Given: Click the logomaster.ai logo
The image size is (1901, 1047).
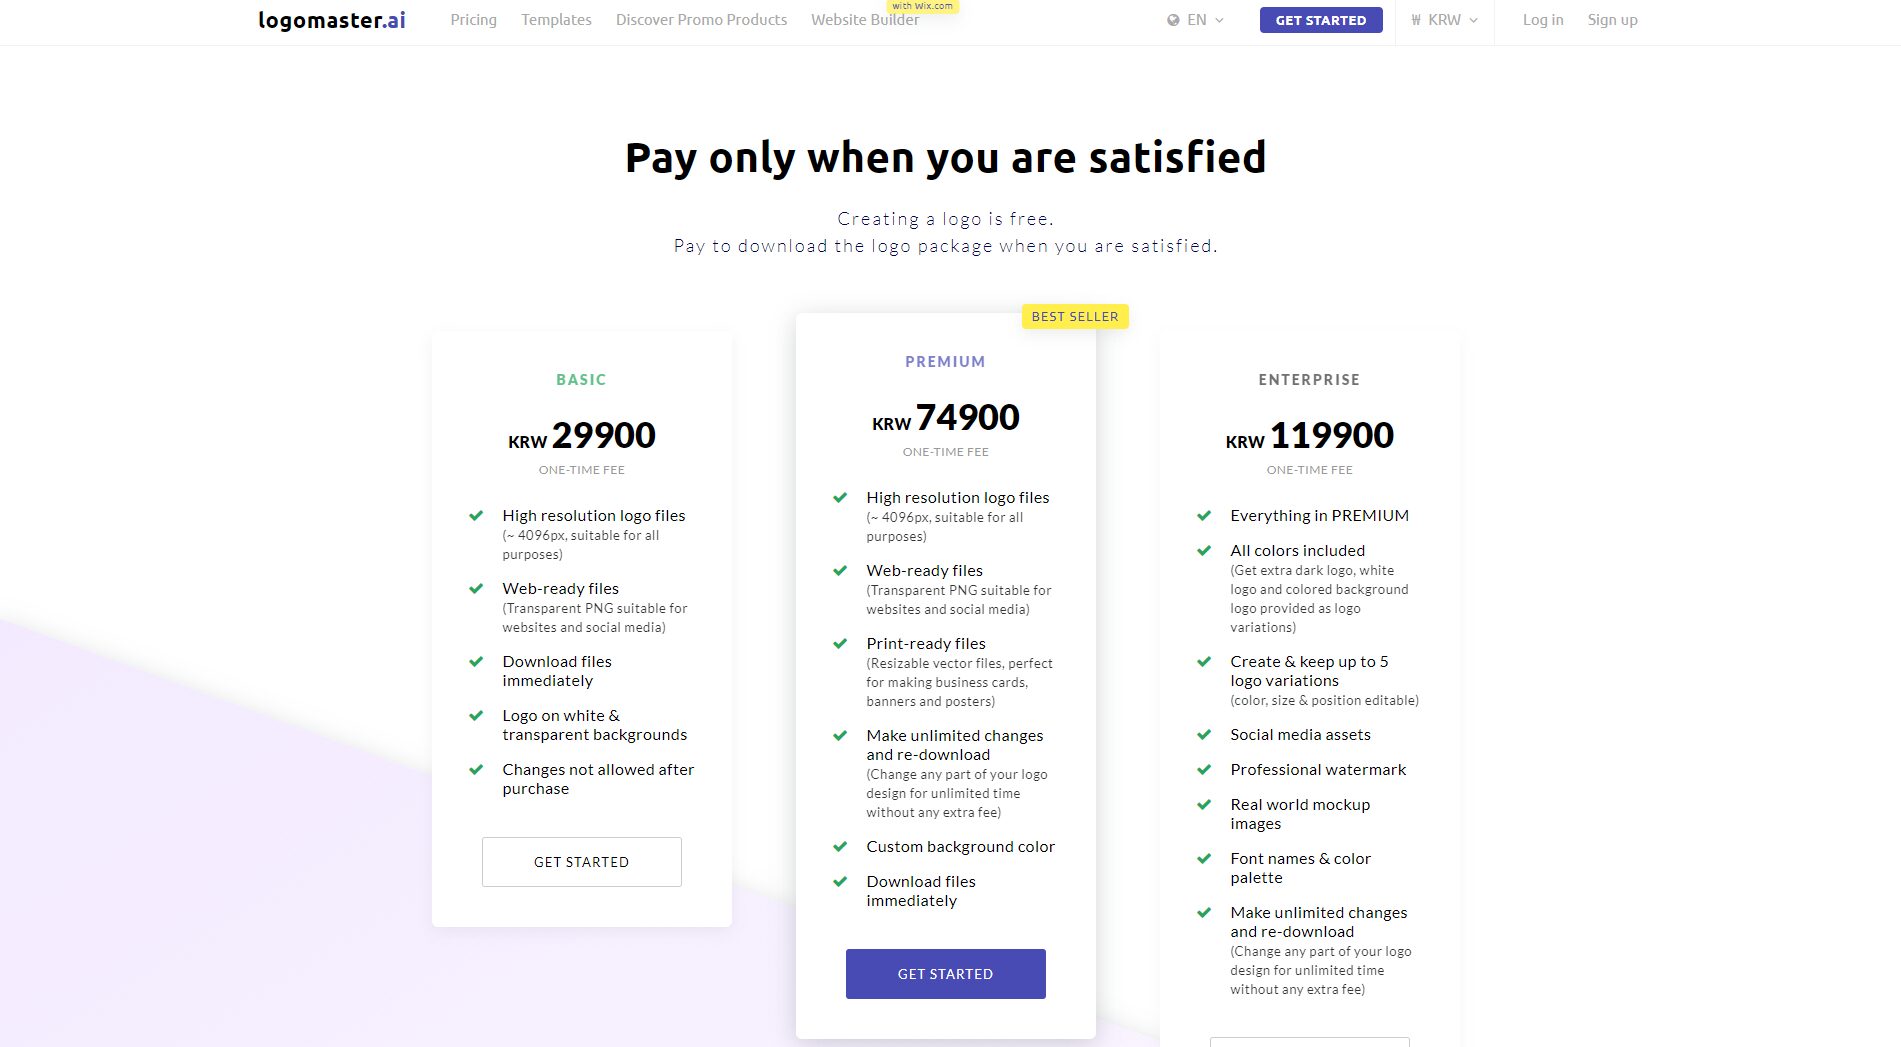Looking at the screenshot, I should pyautogui.click(x=332, y=19).
